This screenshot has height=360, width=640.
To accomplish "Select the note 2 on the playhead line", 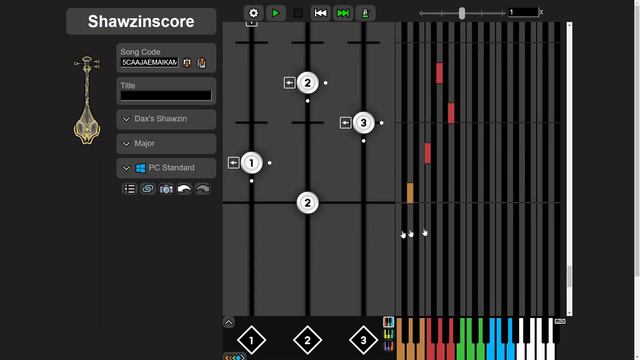I will pyautogui.click(x=307, y=203).
